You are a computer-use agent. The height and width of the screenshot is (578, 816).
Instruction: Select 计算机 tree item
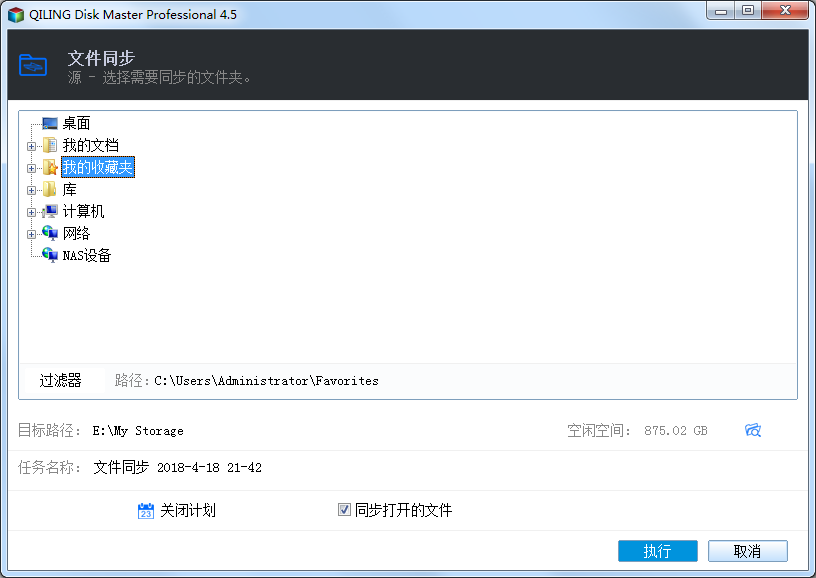(83, 211)
